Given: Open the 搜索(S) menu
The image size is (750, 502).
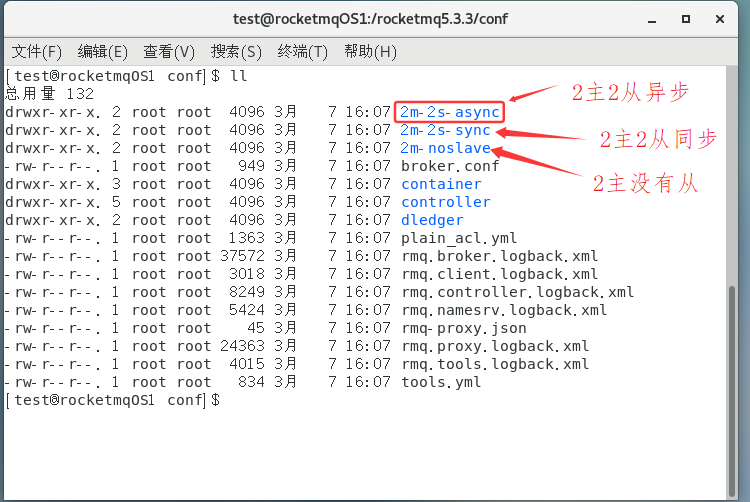Looking at the screenshot, I should coord(236,52).
